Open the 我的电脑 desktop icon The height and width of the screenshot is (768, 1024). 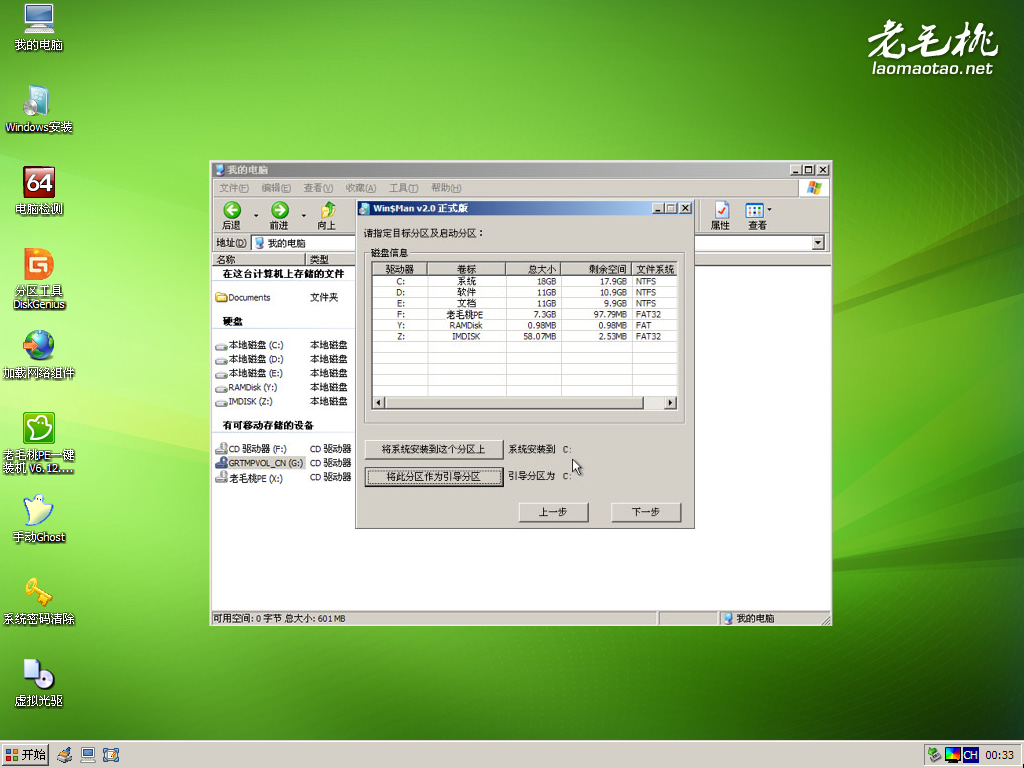coord(39,27)
